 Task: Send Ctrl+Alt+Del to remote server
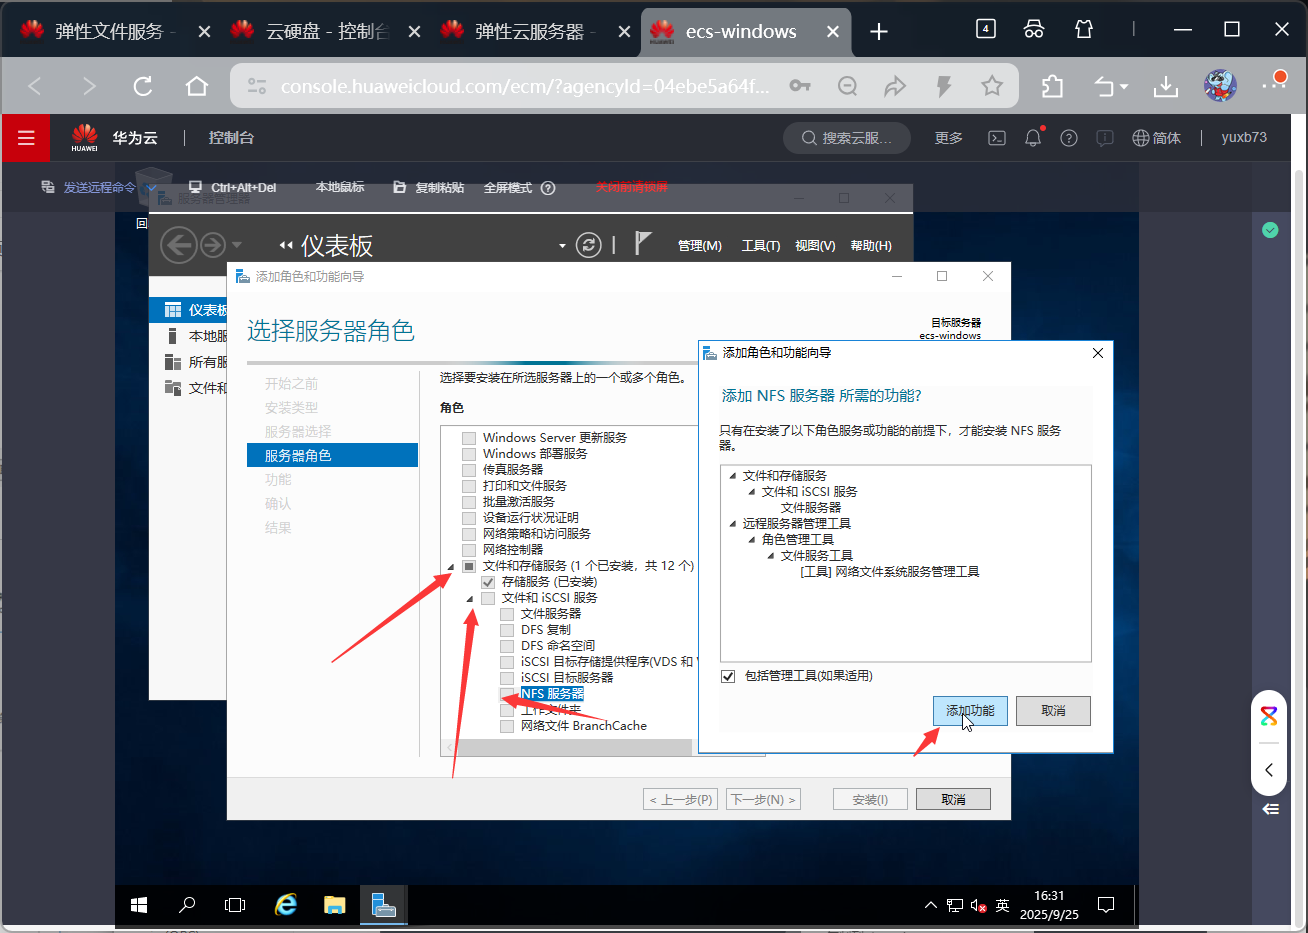[233, 187]
